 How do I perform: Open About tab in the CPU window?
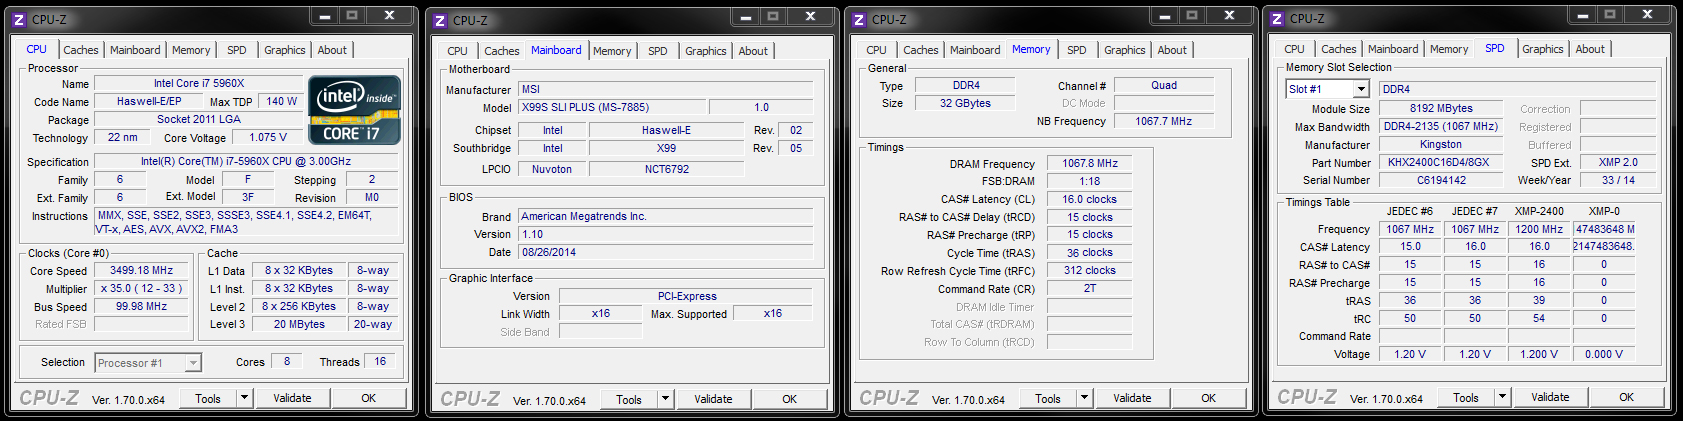click(333, 50)
